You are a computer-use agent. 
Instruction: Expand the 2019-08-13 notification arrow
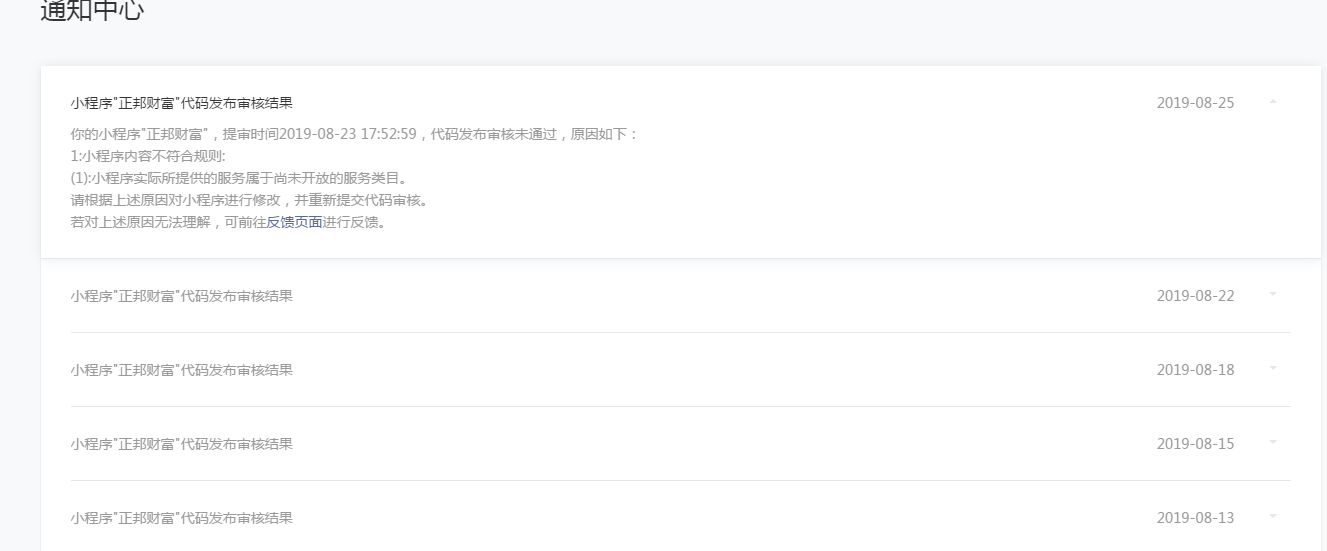(1273, 516)
